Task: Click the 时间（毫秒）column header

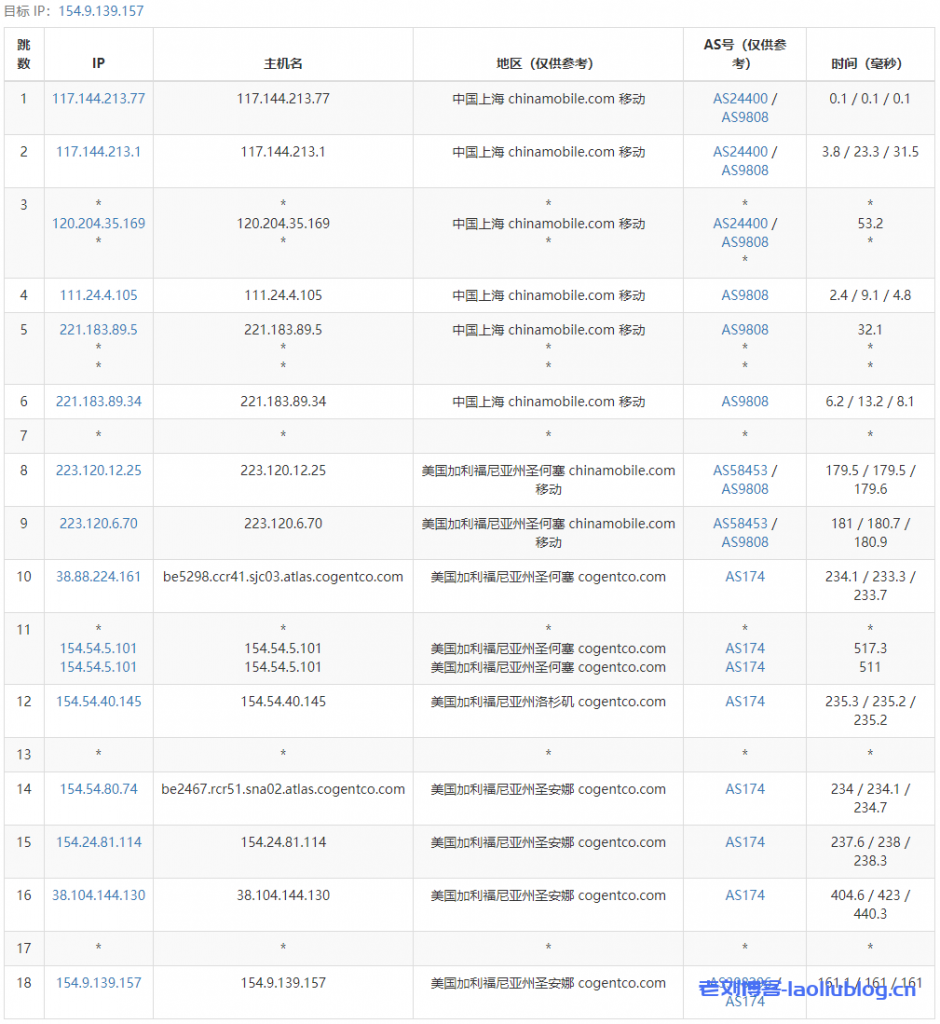Action: click(x=866, y=63)
